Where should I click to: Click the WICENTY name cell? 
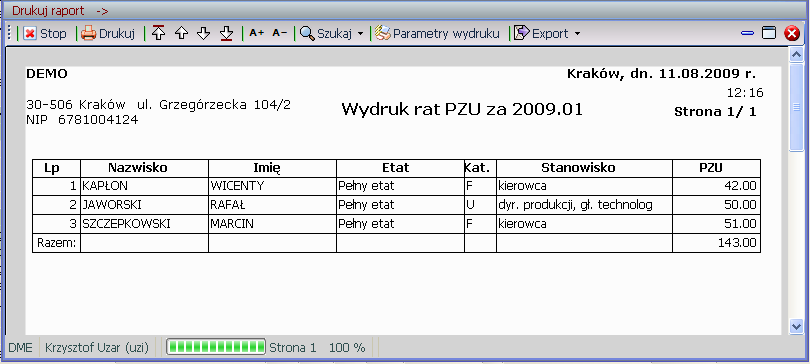tap(273, 186)
